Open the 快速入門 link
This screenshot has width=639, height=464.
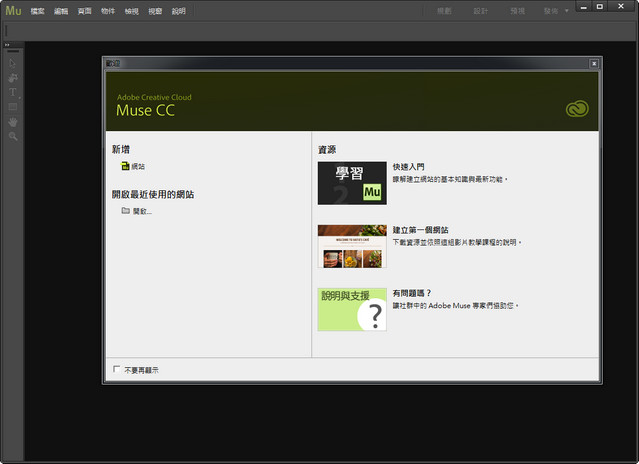(x=408, y=167)
